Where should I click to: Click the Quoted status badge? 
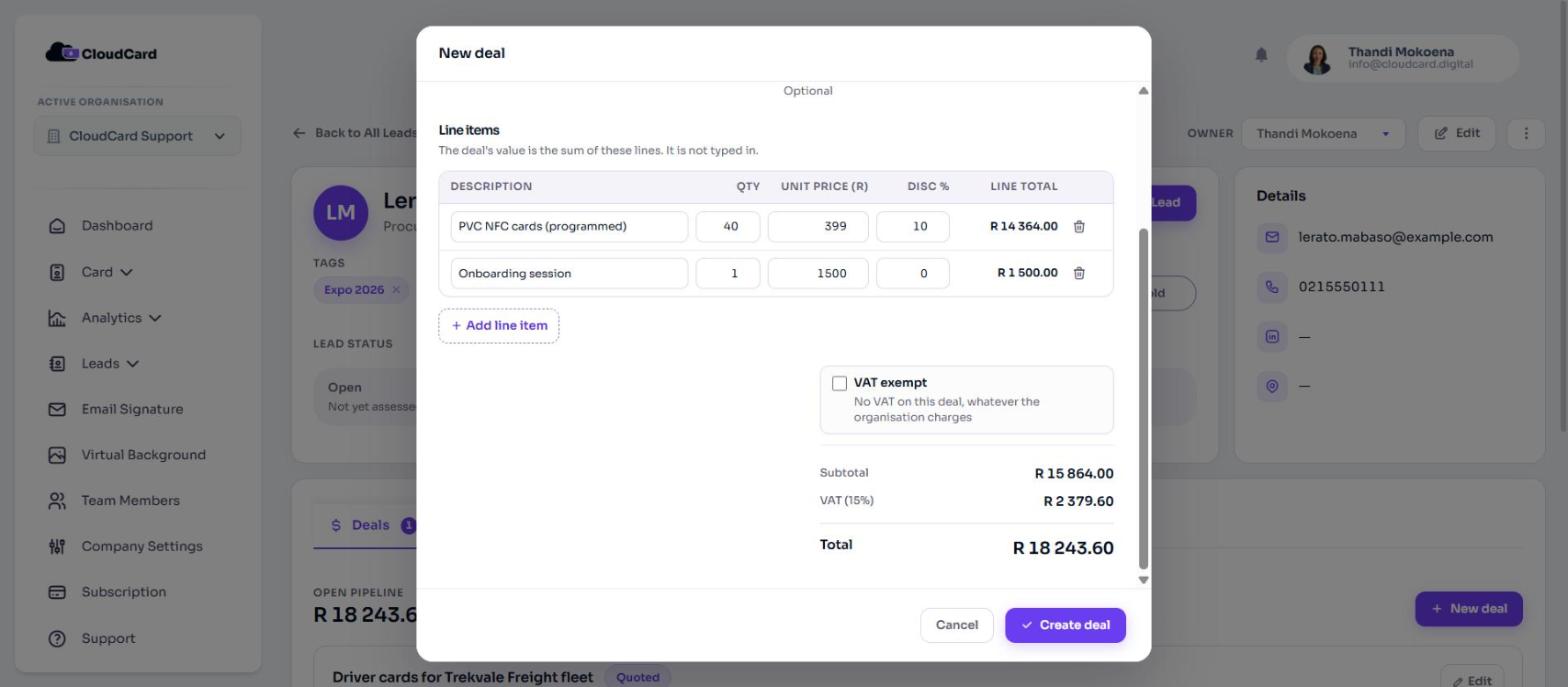pos(637,677)
